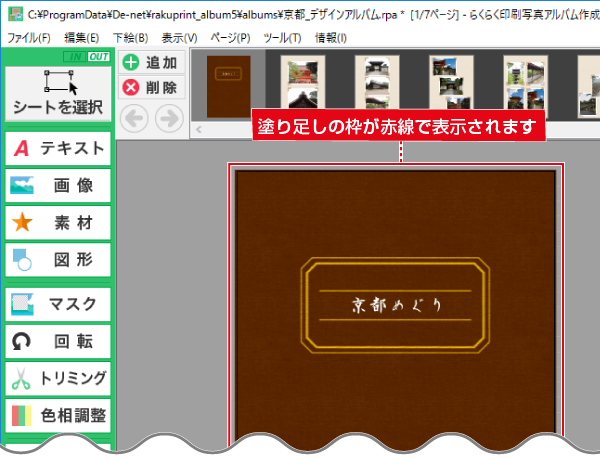This screenshot has height=460, width=600.
Task: Select the 図形 shapes tool
Action: [x=58, y=260]
